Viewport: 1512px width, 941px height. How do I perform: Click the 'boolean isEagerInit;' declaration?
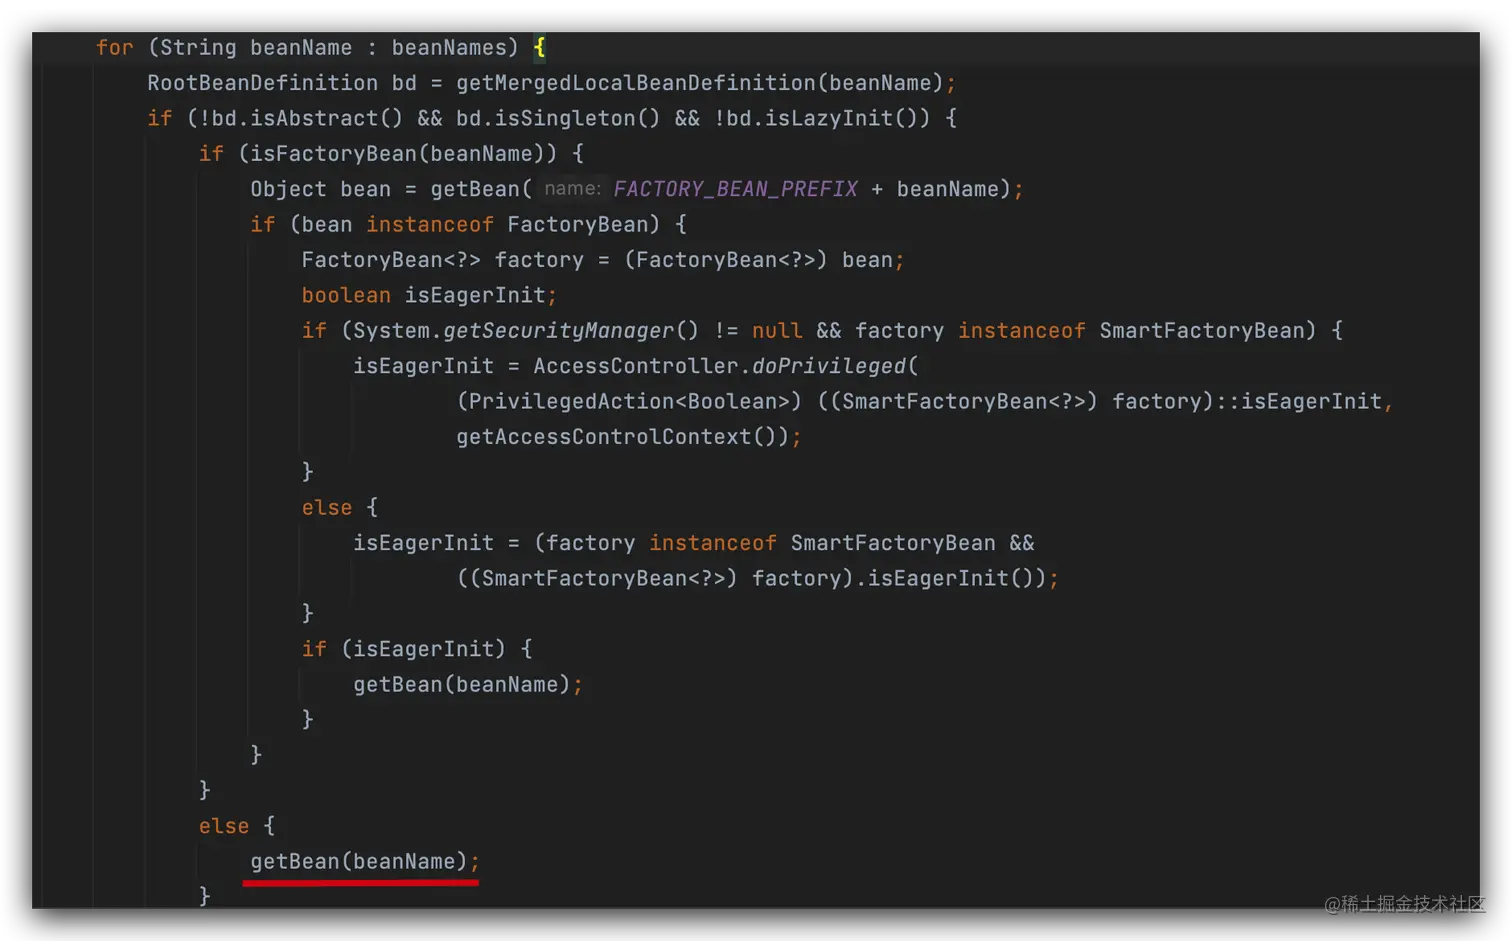(x=429, y=296)
